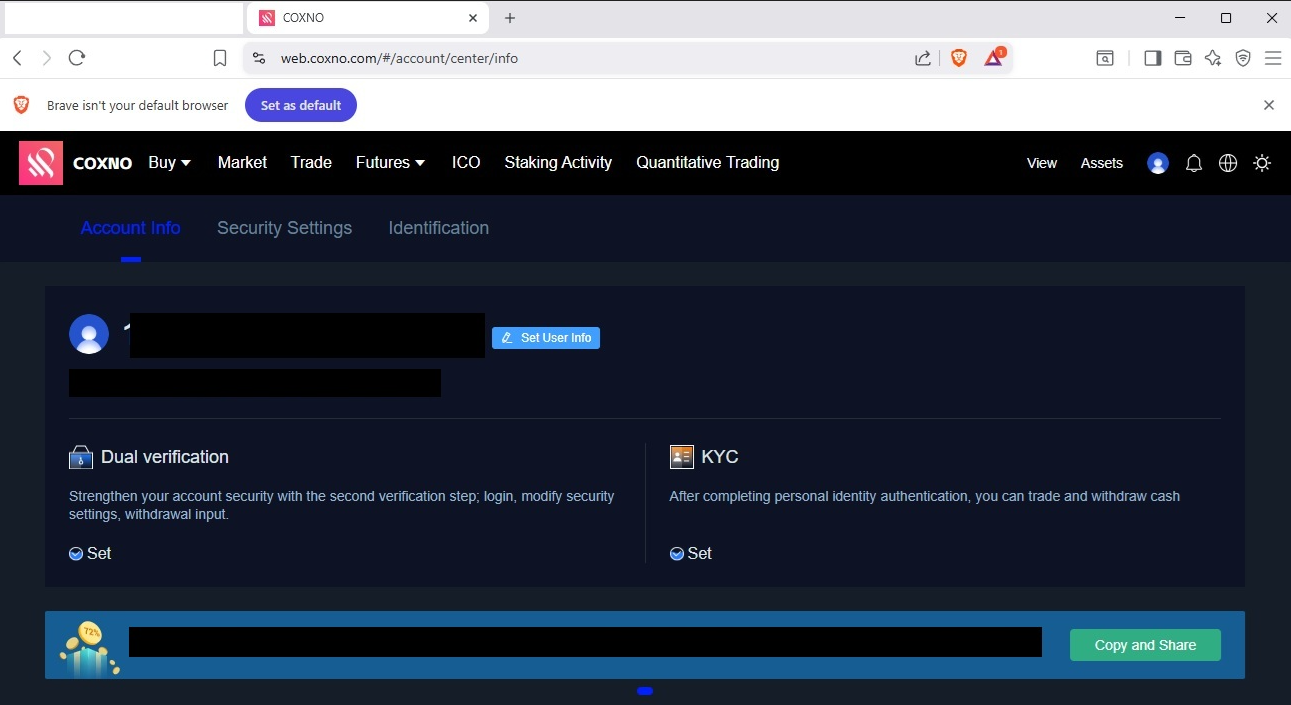Image resolution: width=1291 pixels, height=705 pixels.
Task: Click the banner carousel indicator dot
Action: pos(645,691)
